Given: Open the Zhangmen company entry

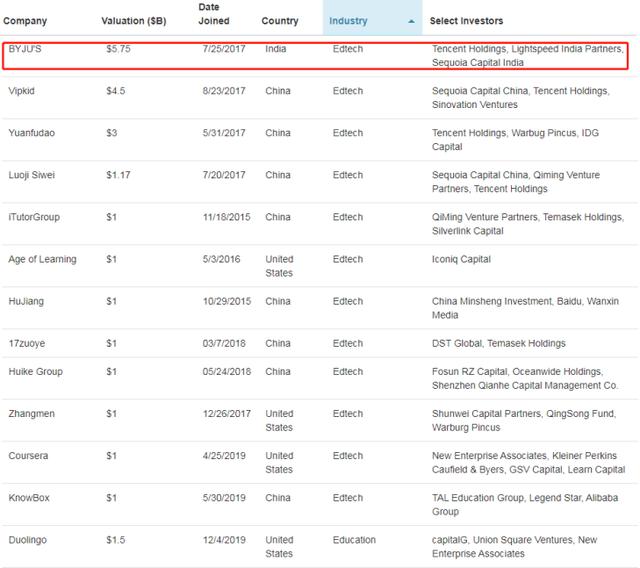Looking at the screenshot, I should point(32,413).
